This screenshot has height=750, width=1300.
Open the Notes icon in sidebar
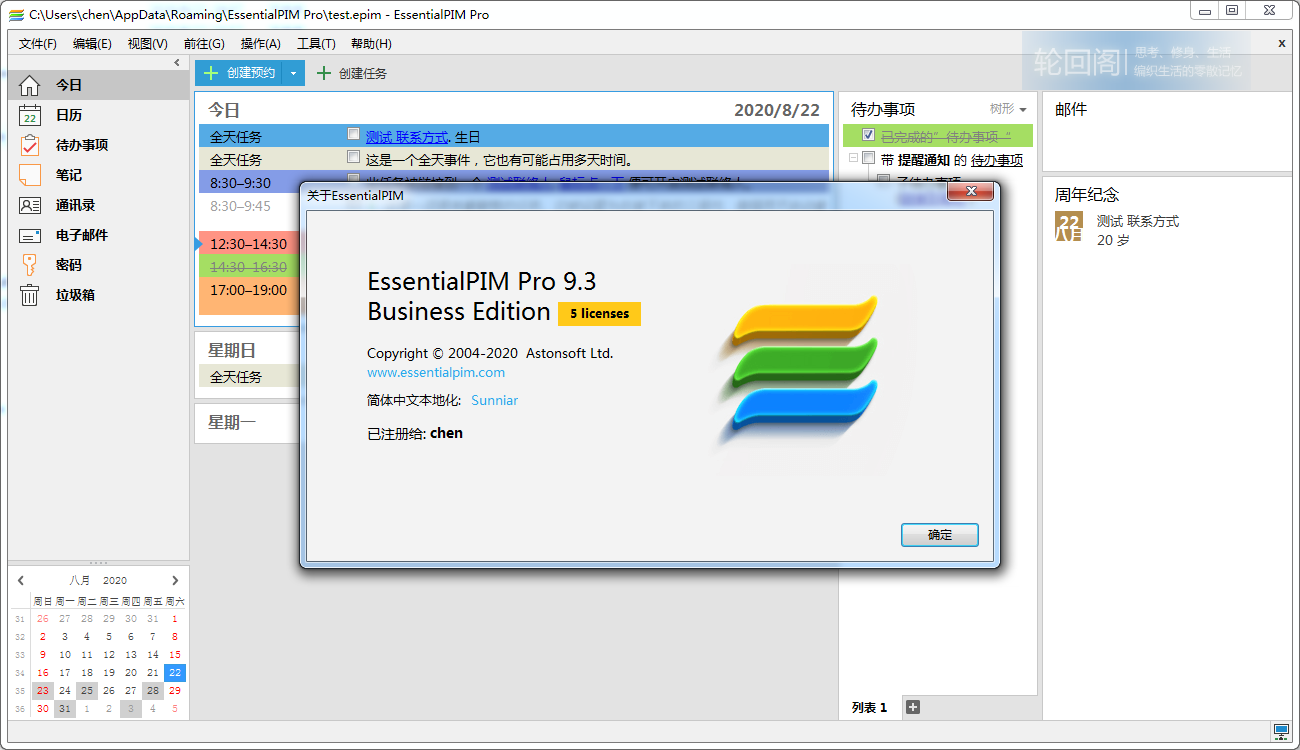coord(30,175)
